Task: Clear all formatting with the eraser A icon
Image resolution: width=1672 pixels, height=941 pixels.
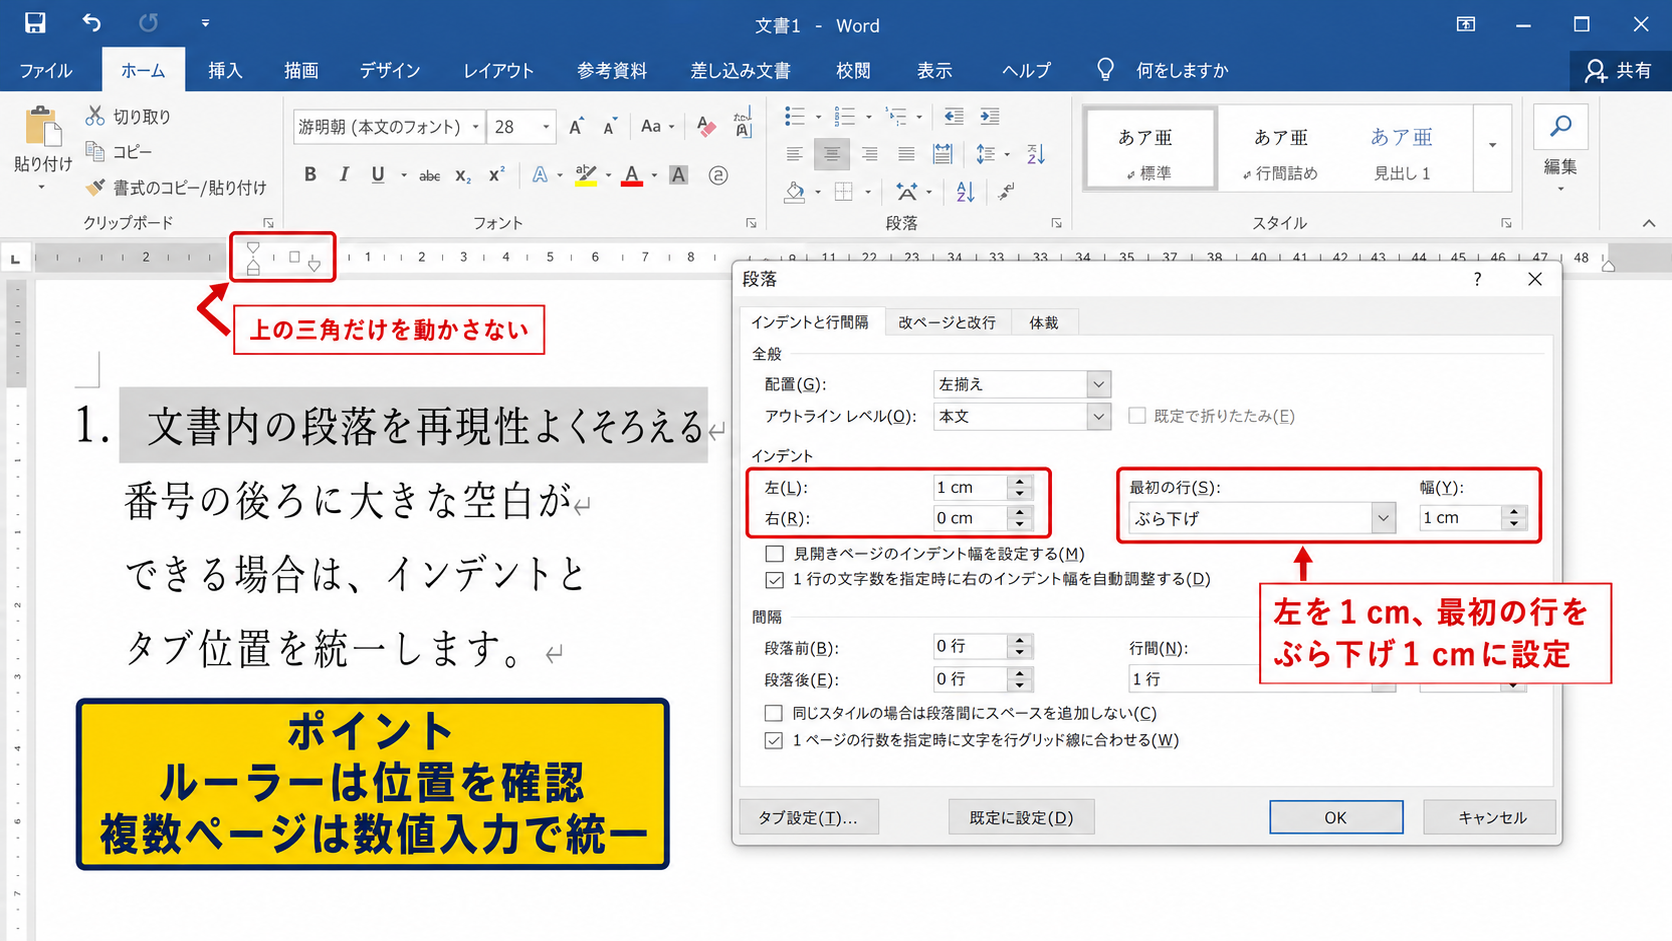Action: point(706,127)
